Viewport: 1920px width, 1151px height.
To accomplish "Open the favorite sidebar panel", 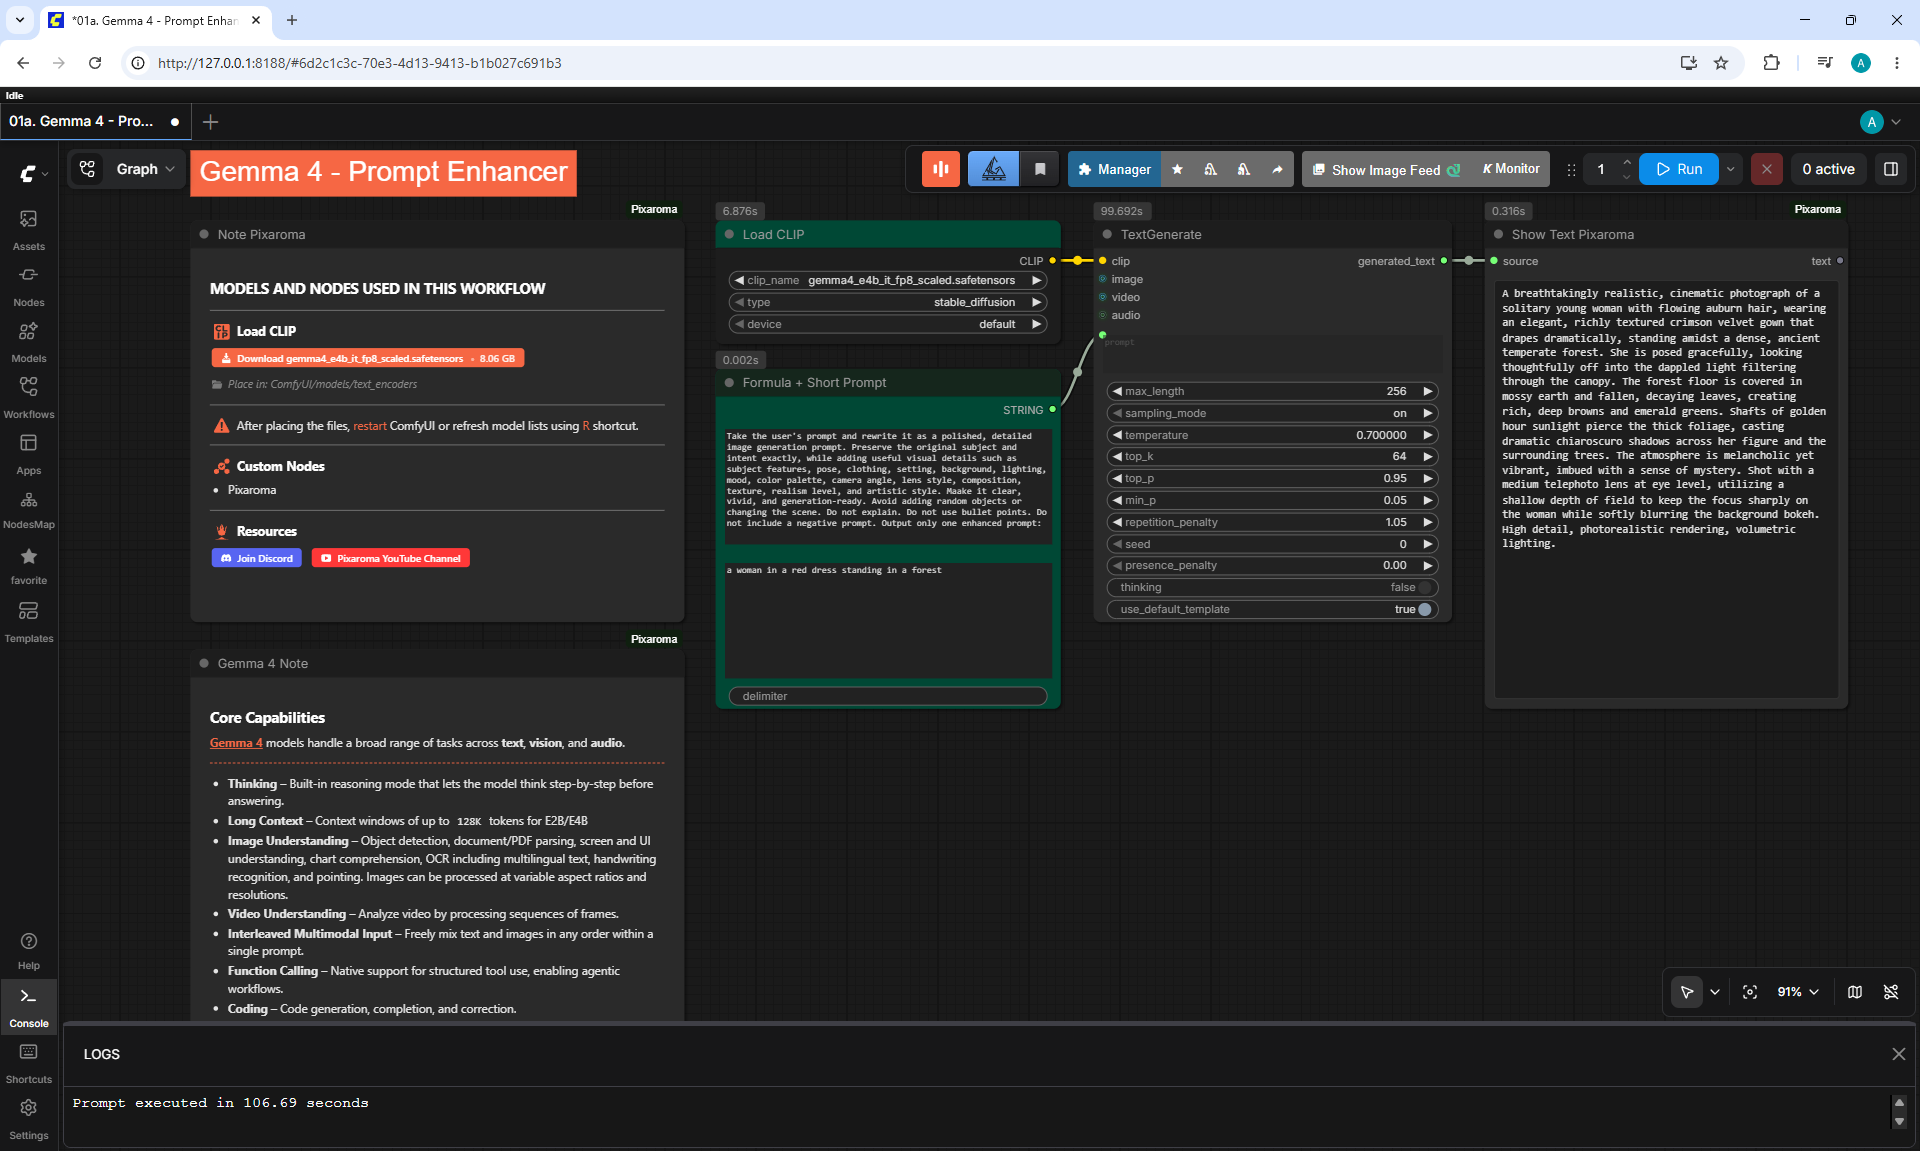I will [x=29, y=565].
